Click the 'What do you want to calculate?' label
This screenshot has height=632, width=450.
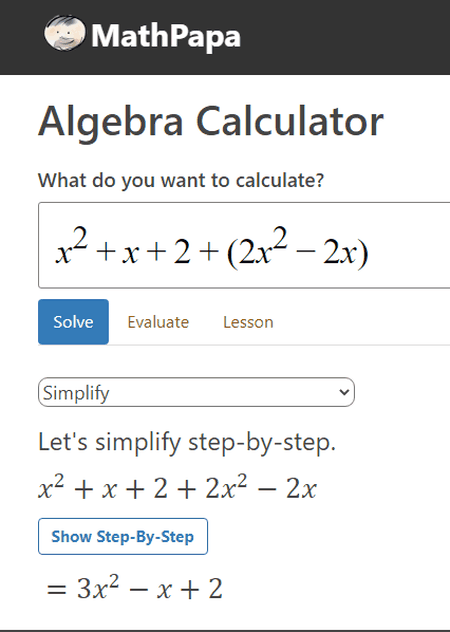181,180
